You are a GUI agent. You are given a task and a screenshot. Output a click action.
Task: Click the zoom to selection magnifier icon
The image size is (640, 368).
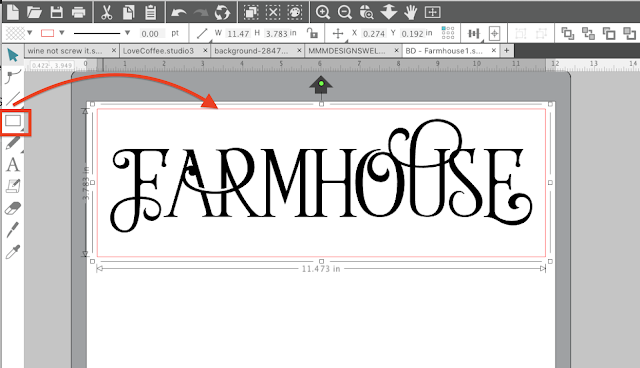pos(367,12)
